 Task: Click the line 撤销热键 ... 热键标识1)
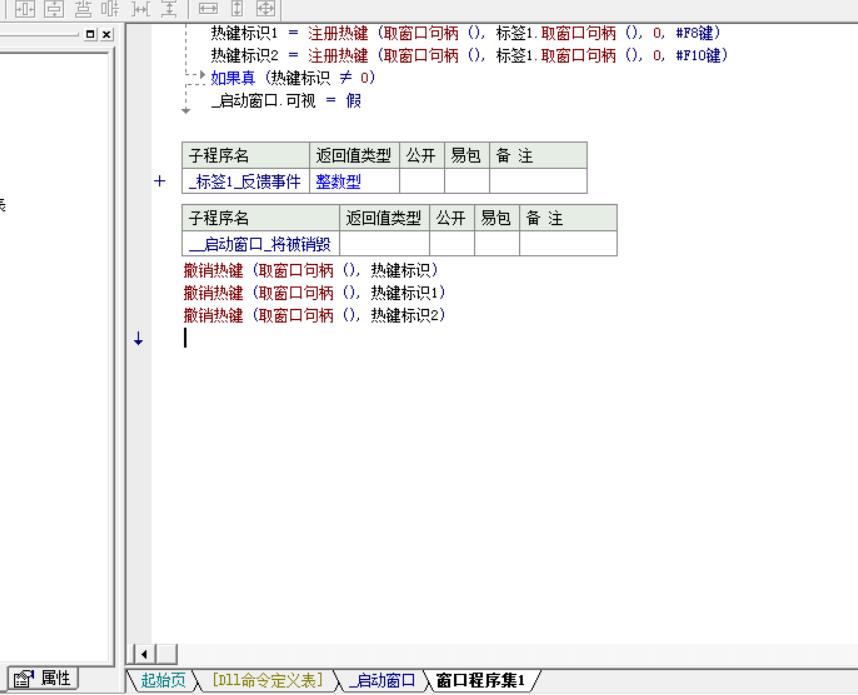click(315, 293)
